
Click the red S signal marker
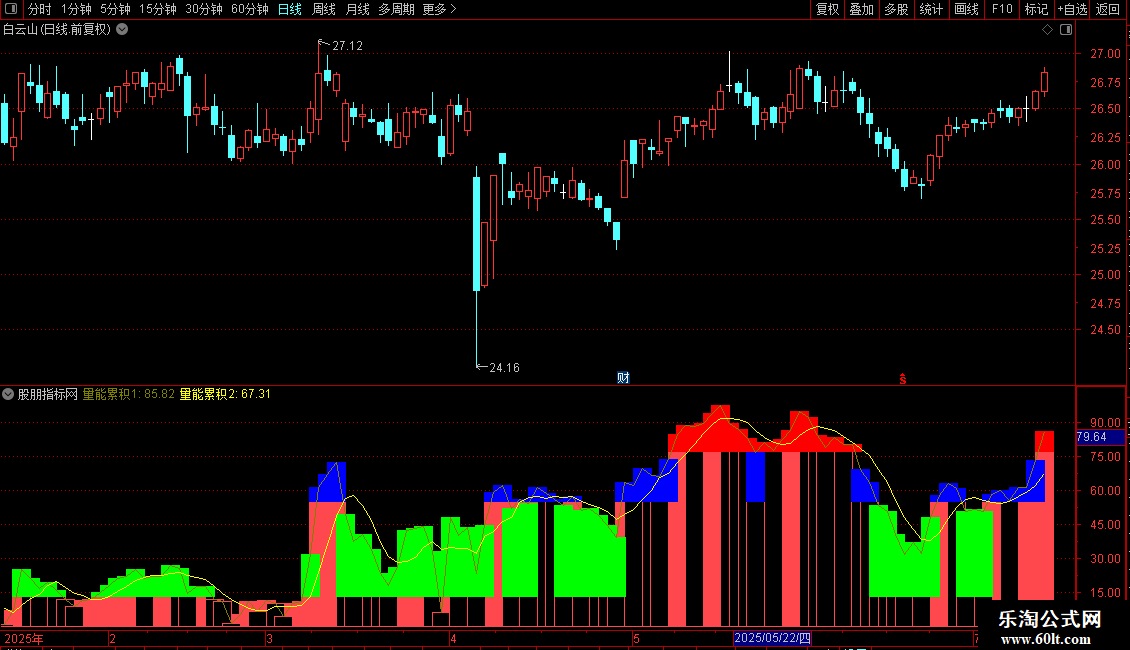902,379
